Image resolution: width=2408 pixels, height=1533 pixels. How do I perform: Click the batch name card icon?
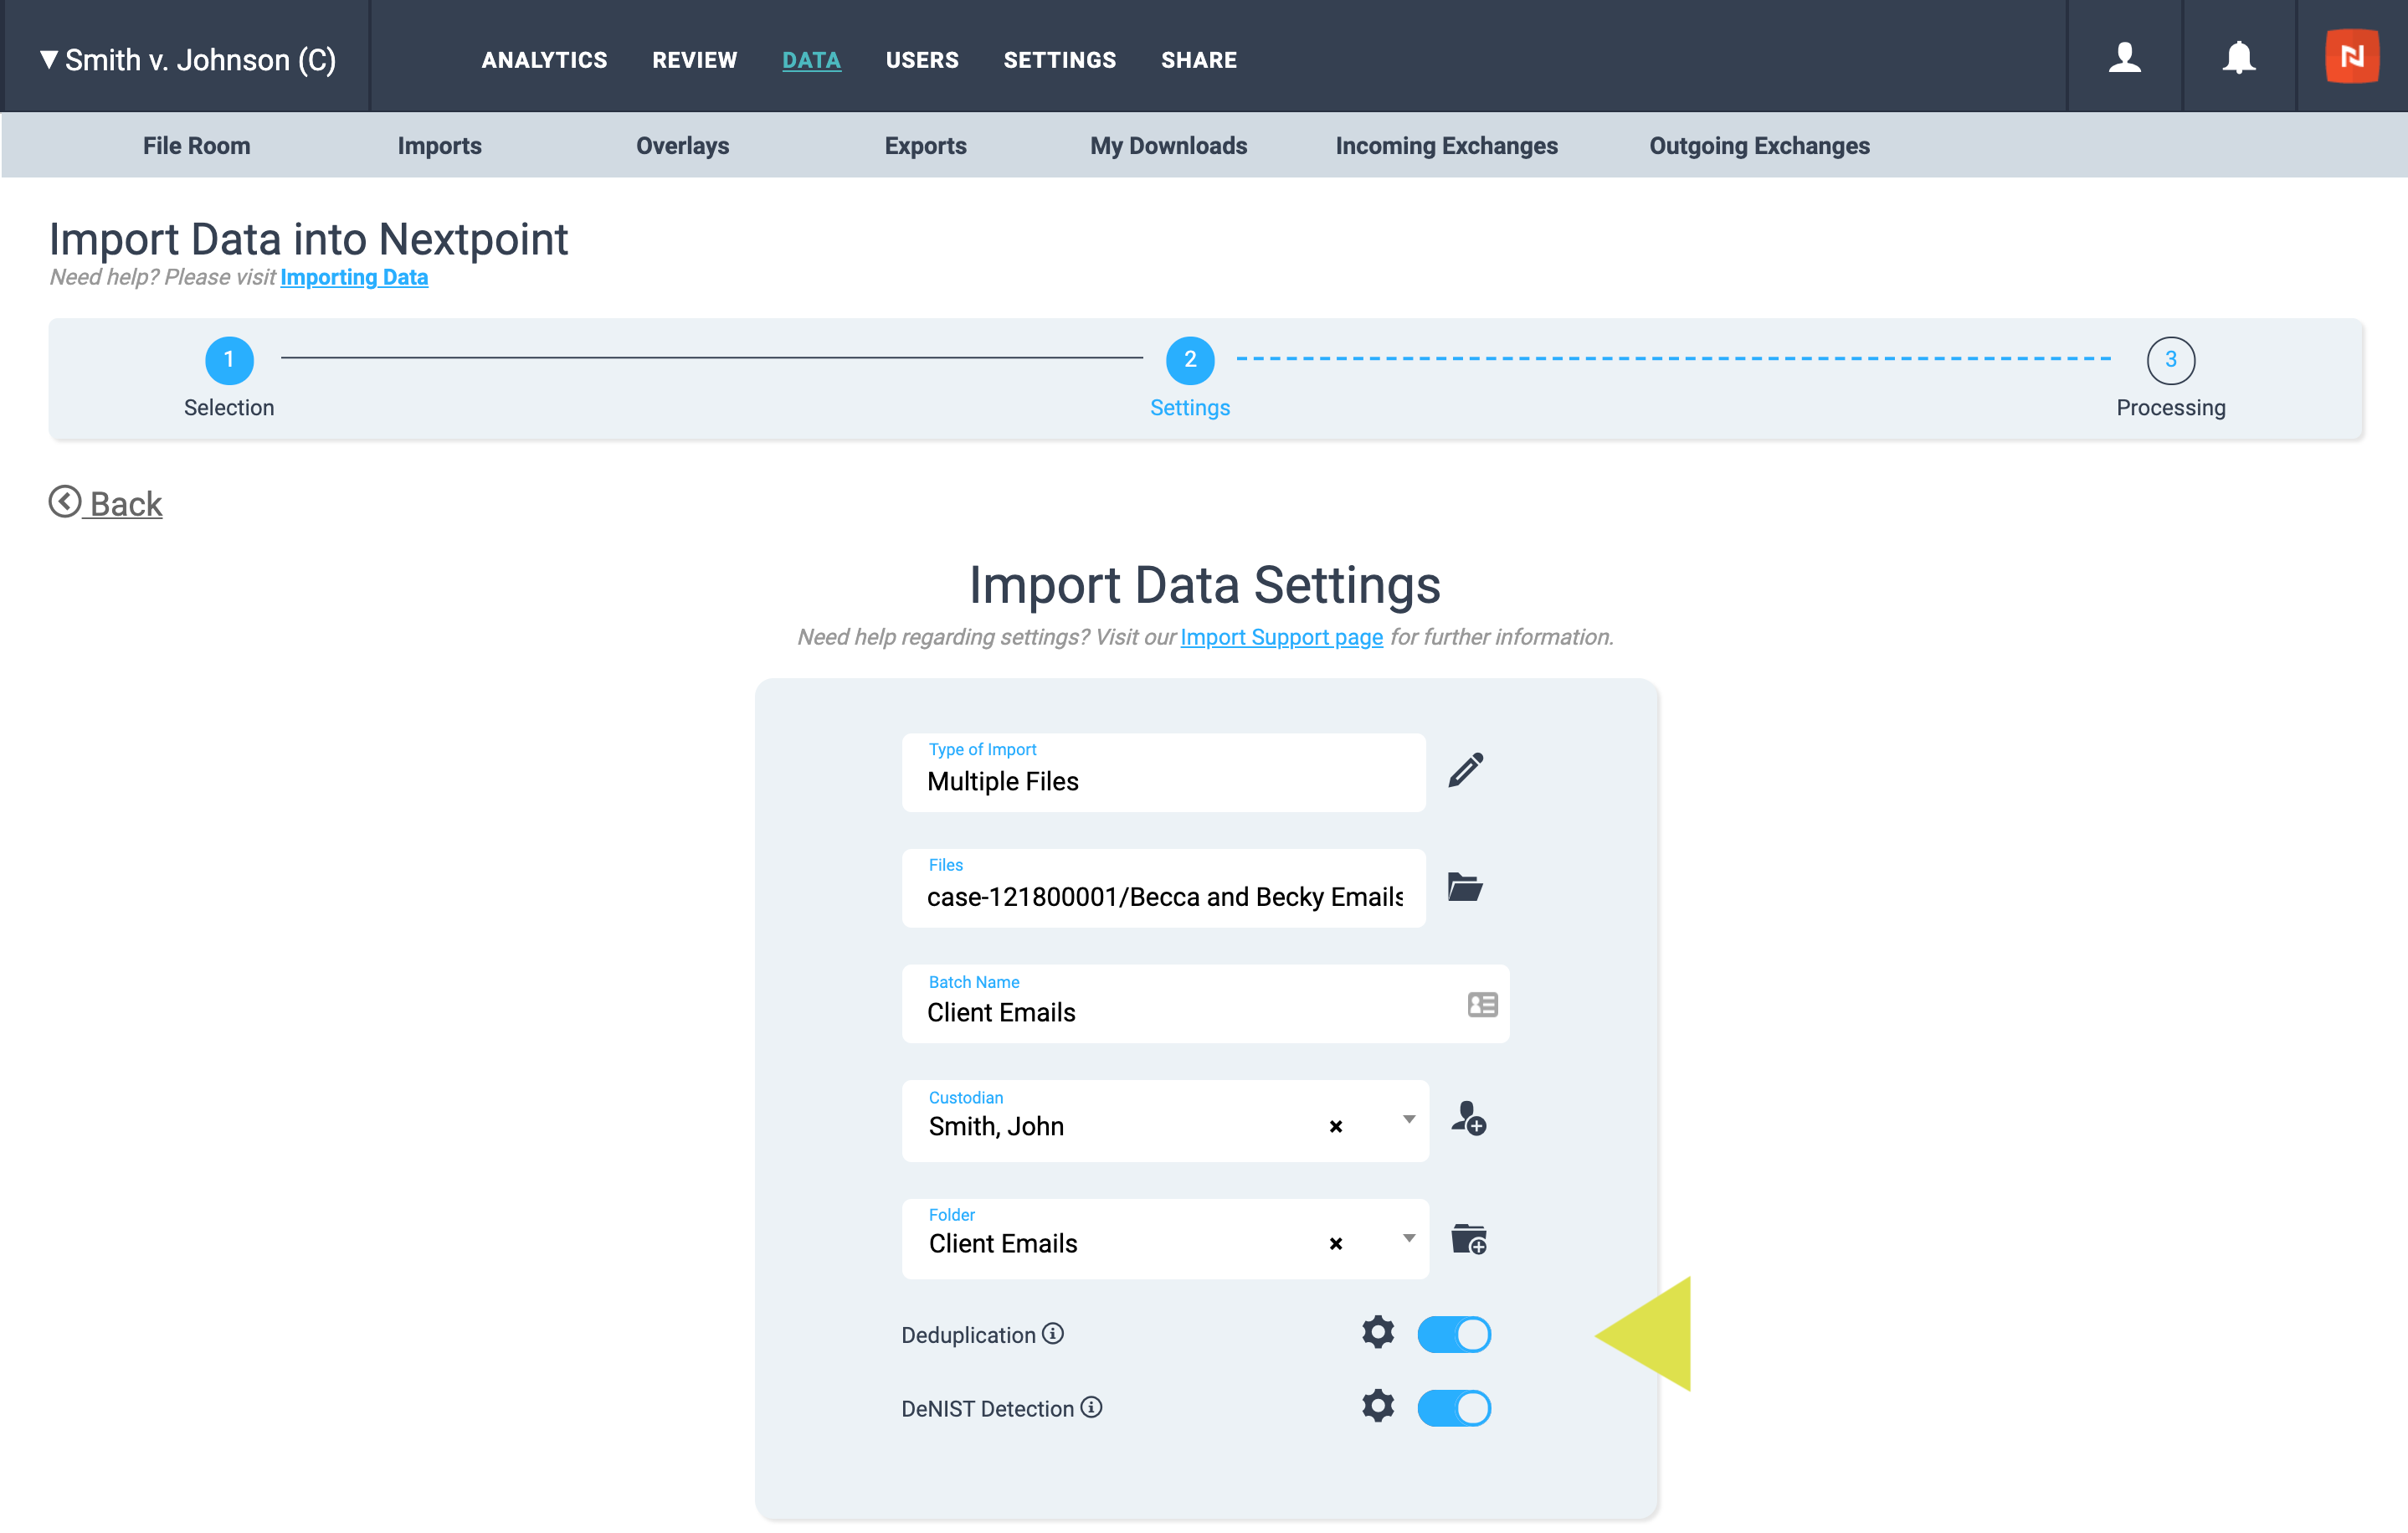[1482, 1004]
